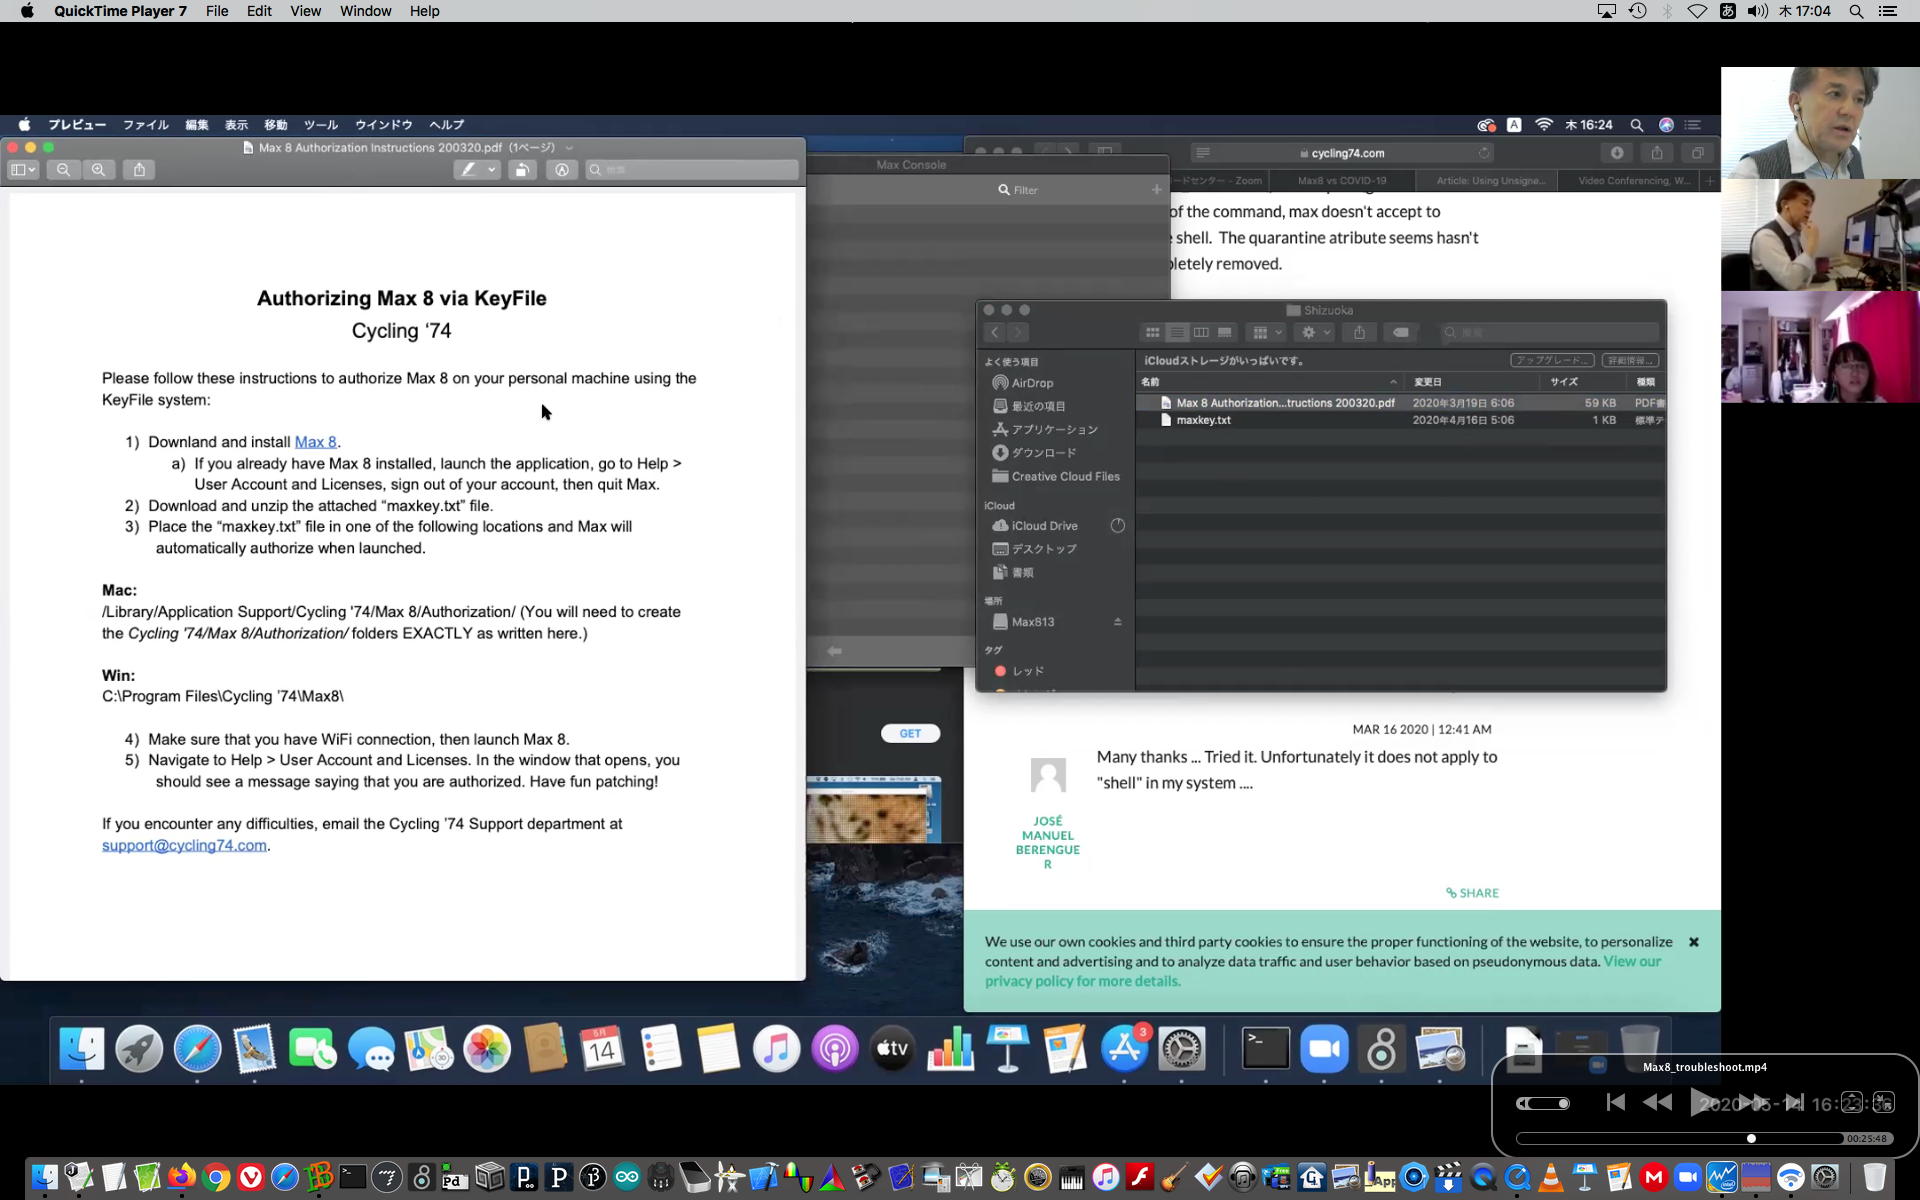
Task: Click the rewind button in movie controller
Action: [1657, 1102]
